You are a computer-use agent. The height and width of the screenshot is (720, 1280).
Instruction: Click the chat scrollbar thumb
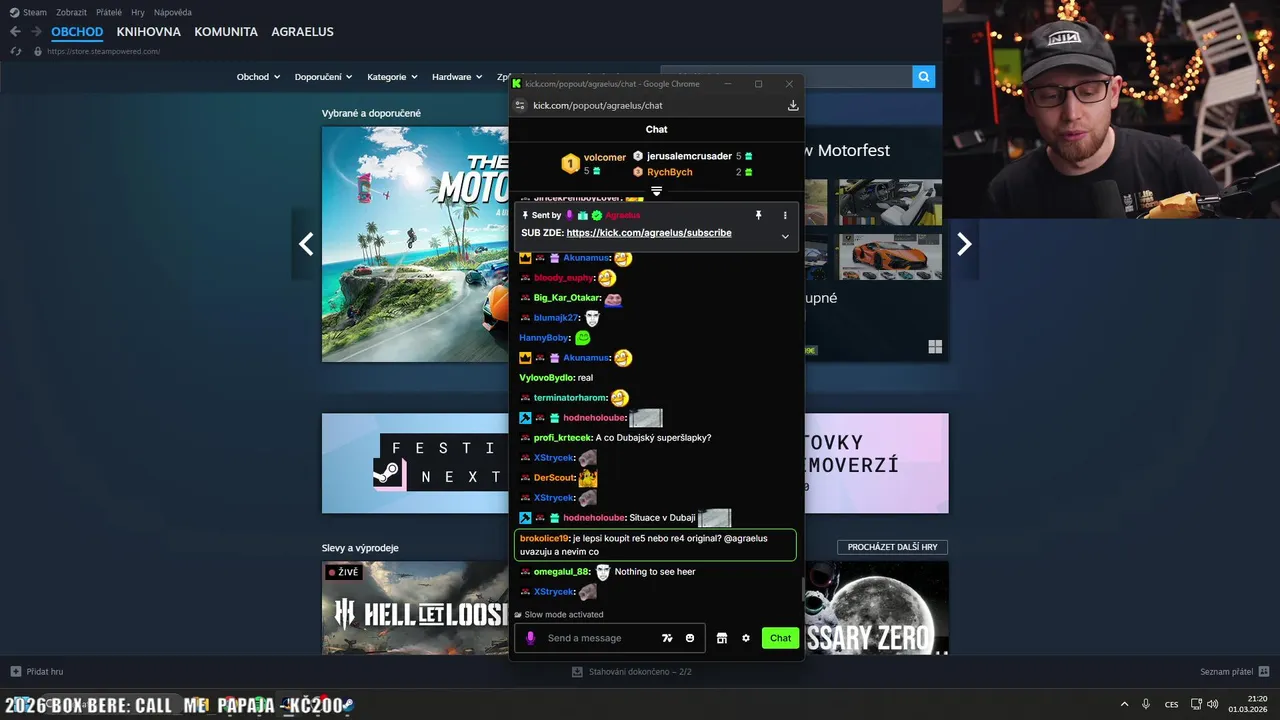click(801, 590)
